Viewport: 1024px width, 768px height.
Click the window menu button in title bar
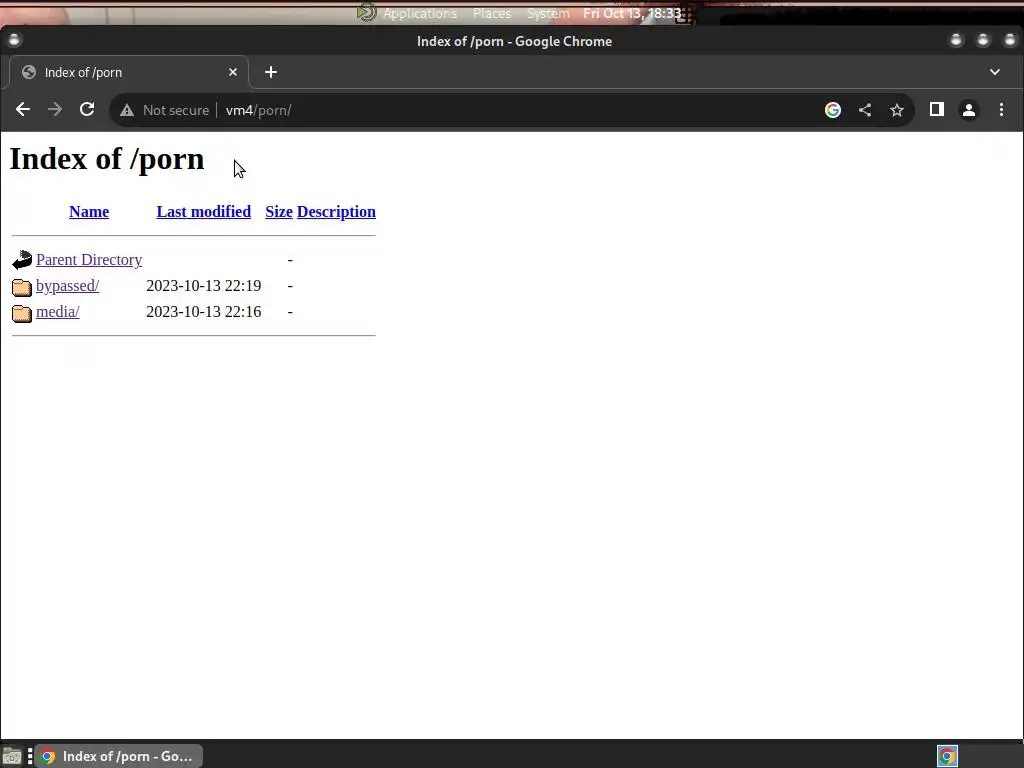14,40
